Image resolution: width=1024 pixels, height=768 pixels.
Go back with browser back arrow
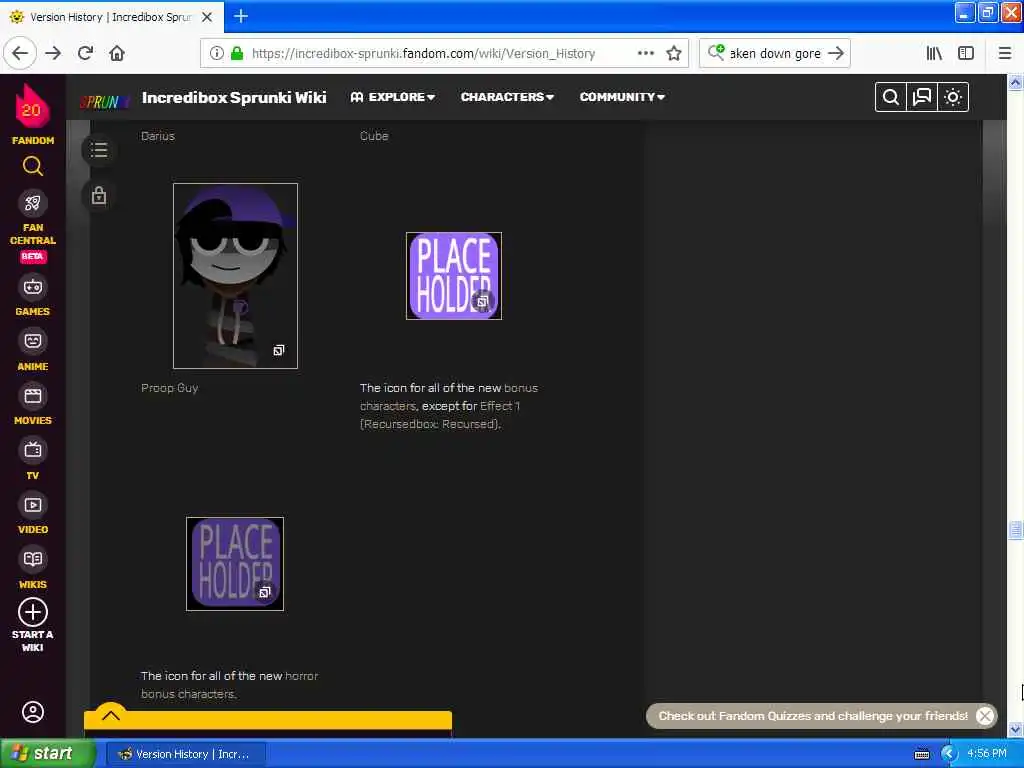pos(20,53)
